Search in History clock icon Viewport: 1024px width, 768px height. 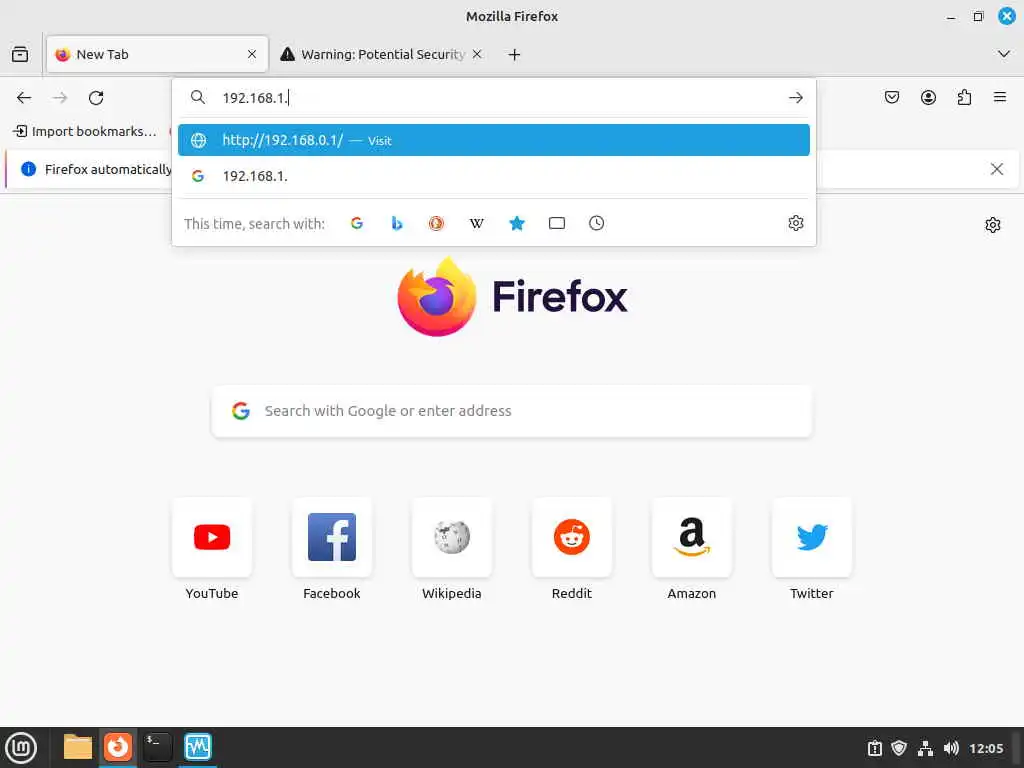click(x=596, y=223)
